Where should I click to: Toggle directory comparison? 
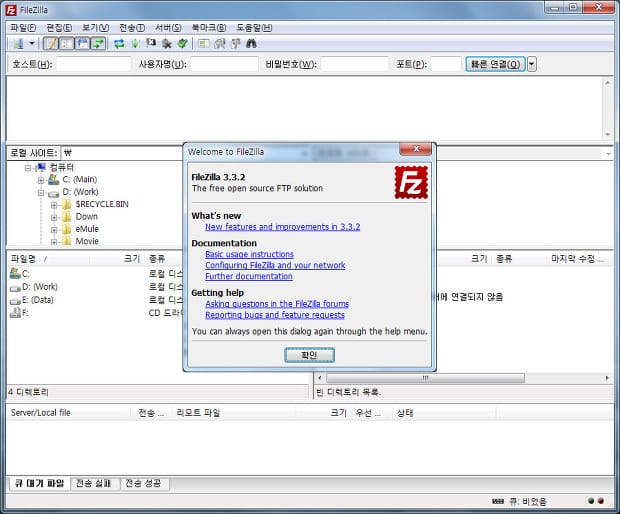219,43
